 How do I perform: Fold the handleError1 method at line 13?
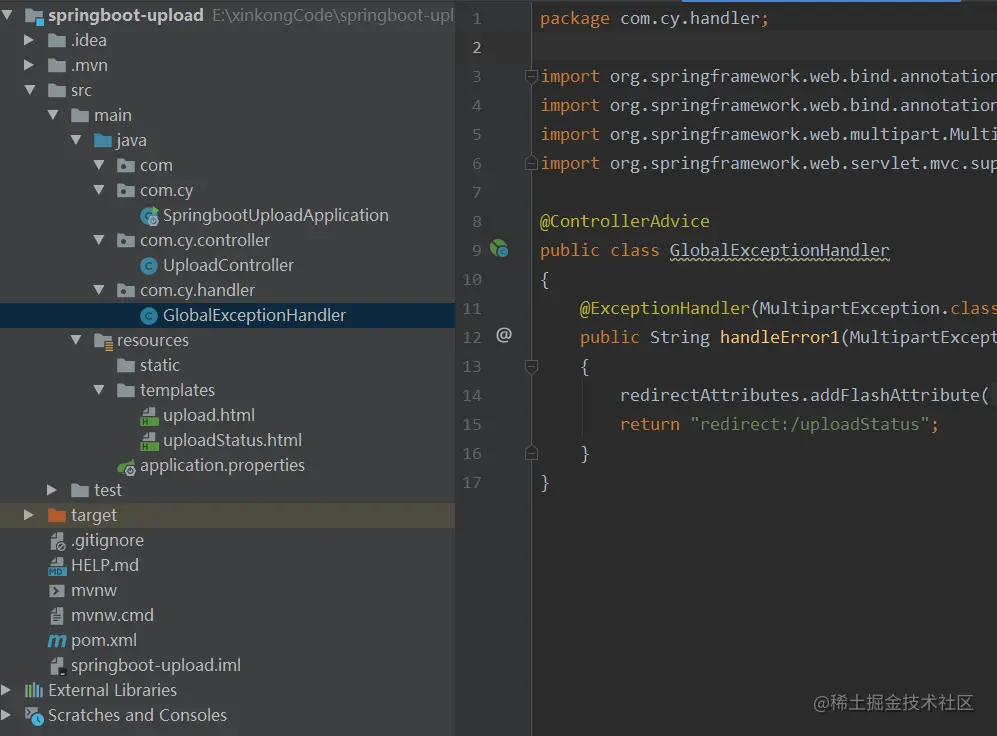point(532,366)
